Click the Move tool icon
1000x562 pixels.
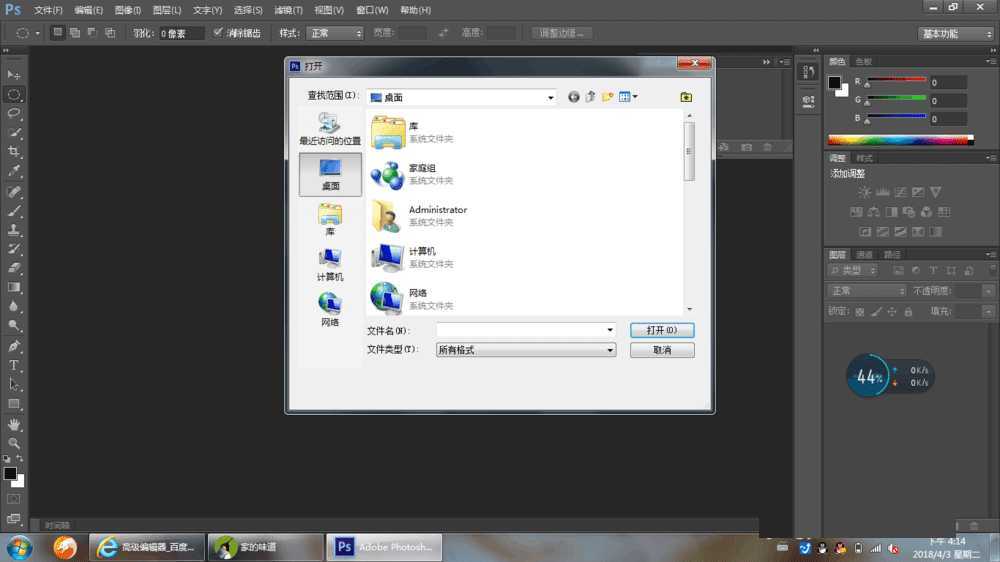[14, 75]
